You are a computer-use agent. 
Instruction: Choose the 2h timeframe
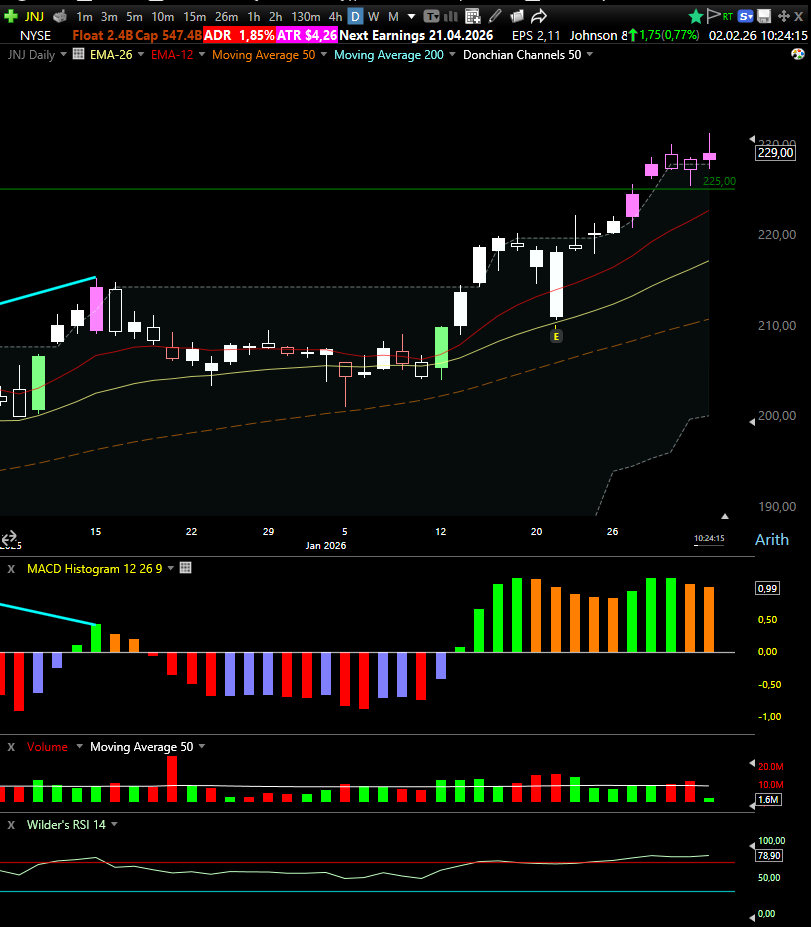click(x=275, y=17)
